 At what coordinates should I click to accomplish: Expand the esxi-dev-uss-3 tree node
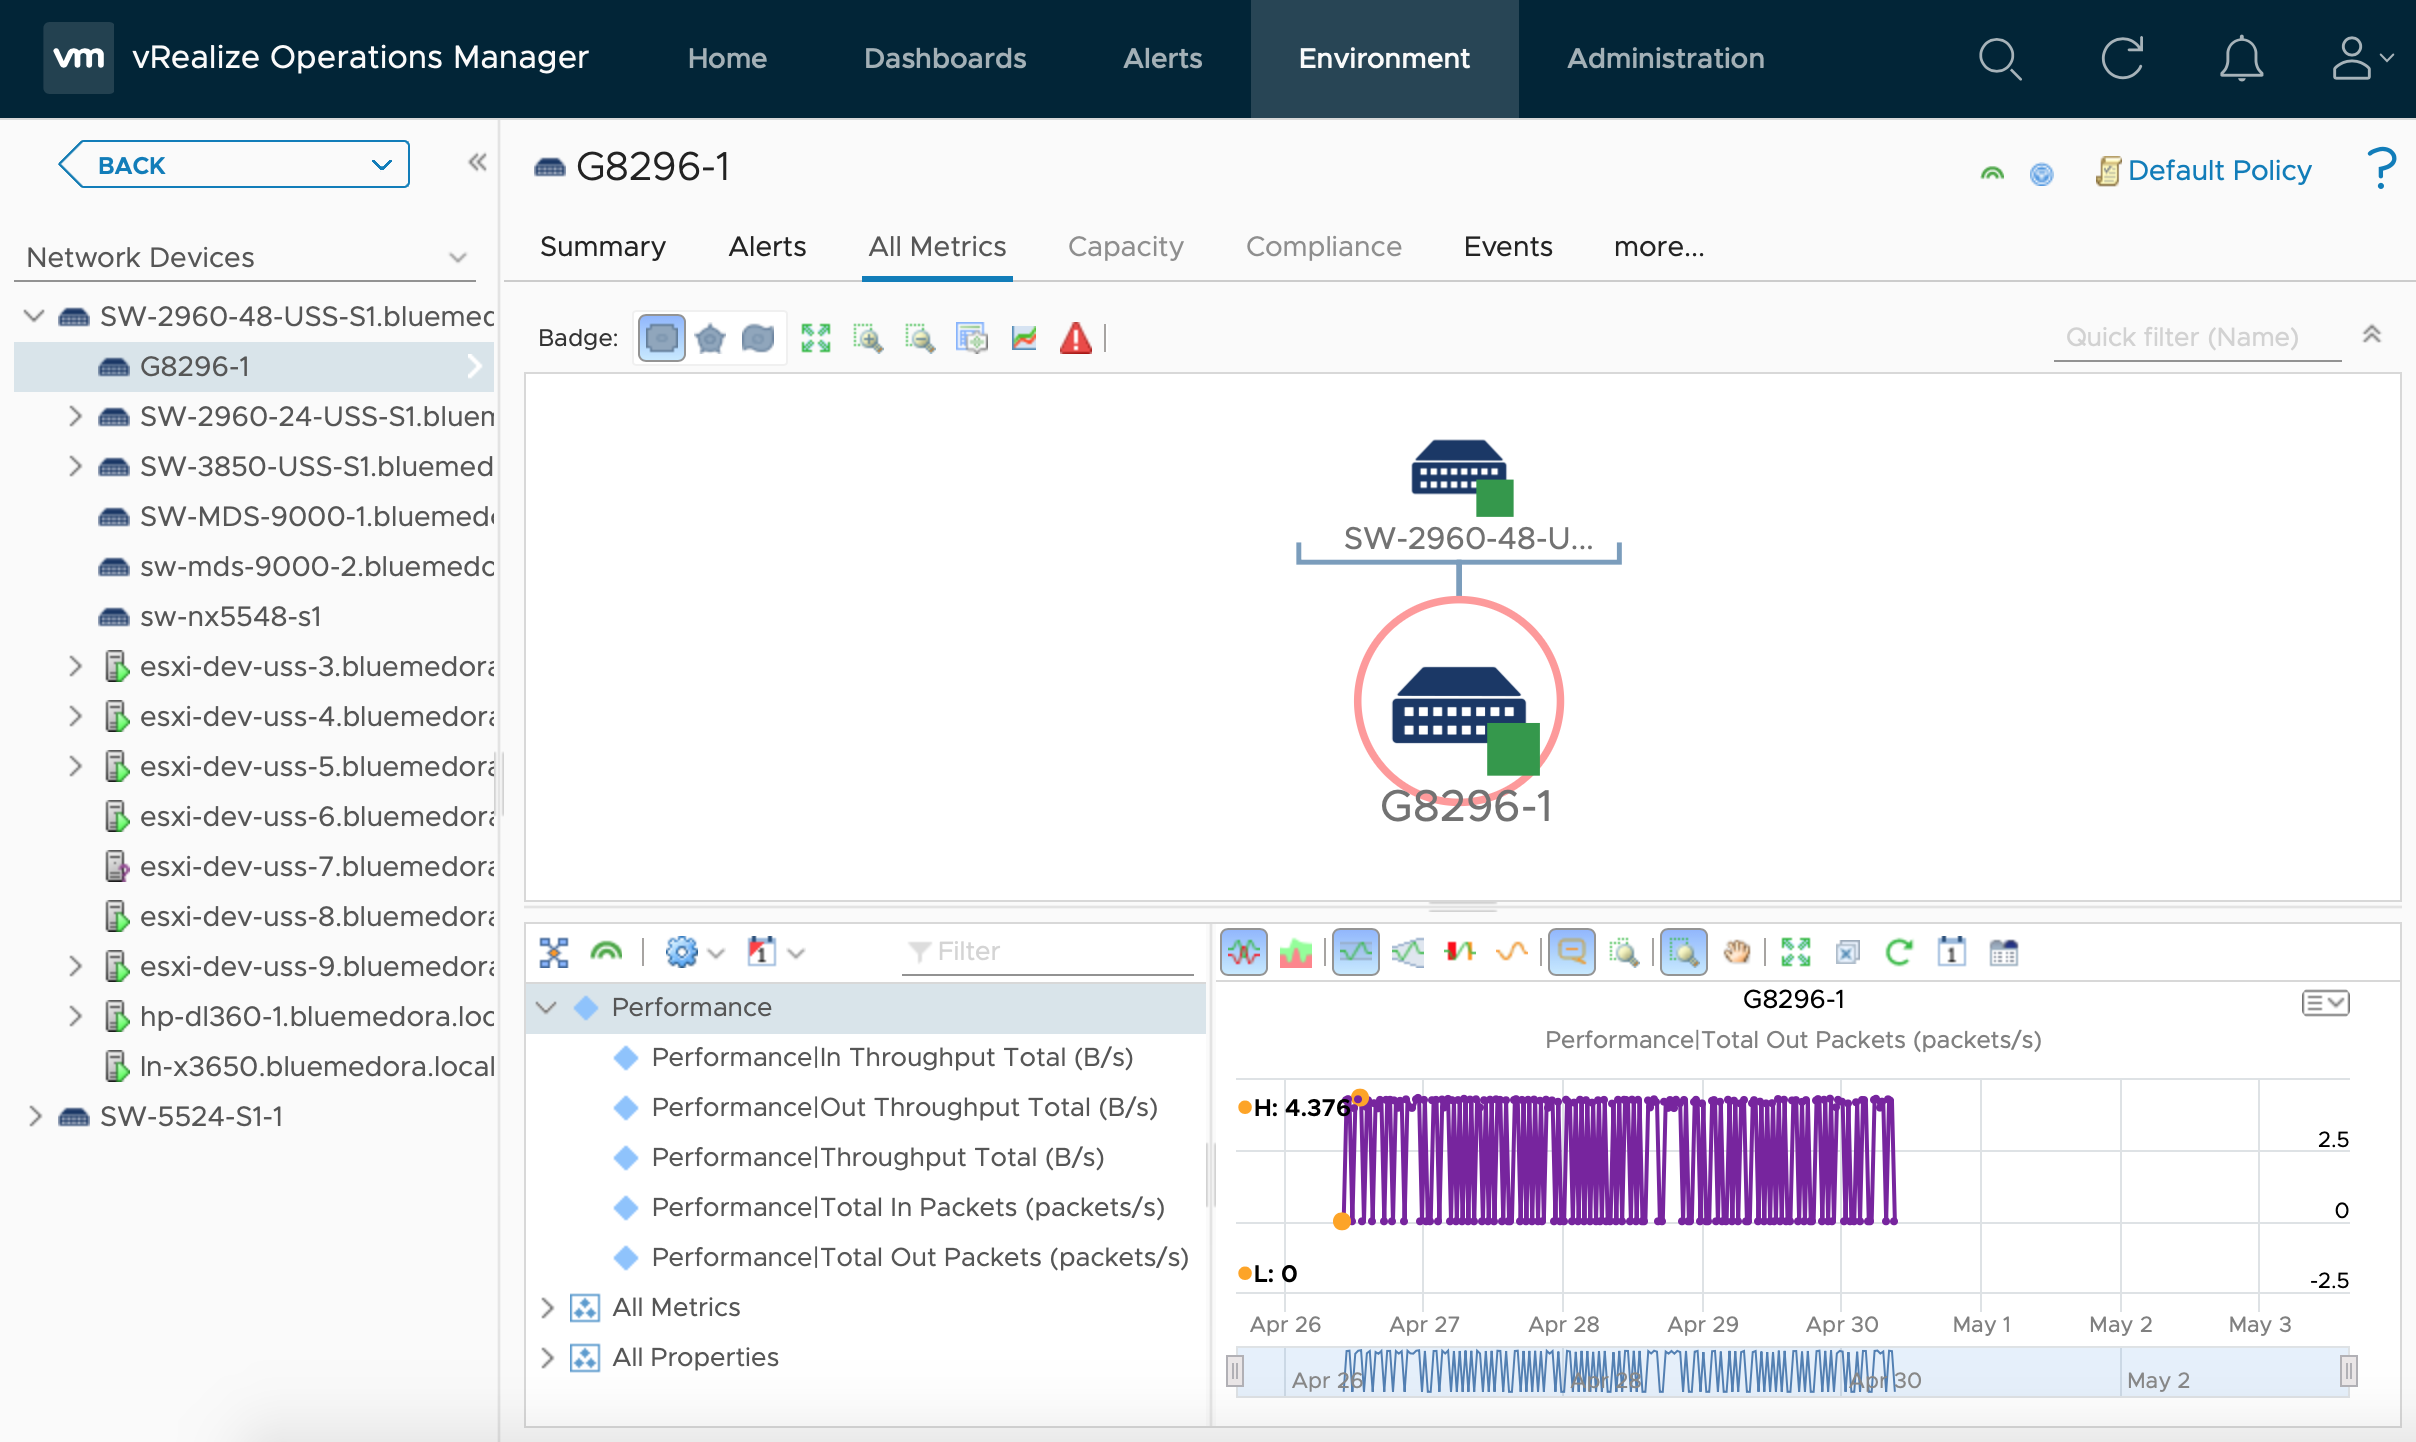point(75,666)
